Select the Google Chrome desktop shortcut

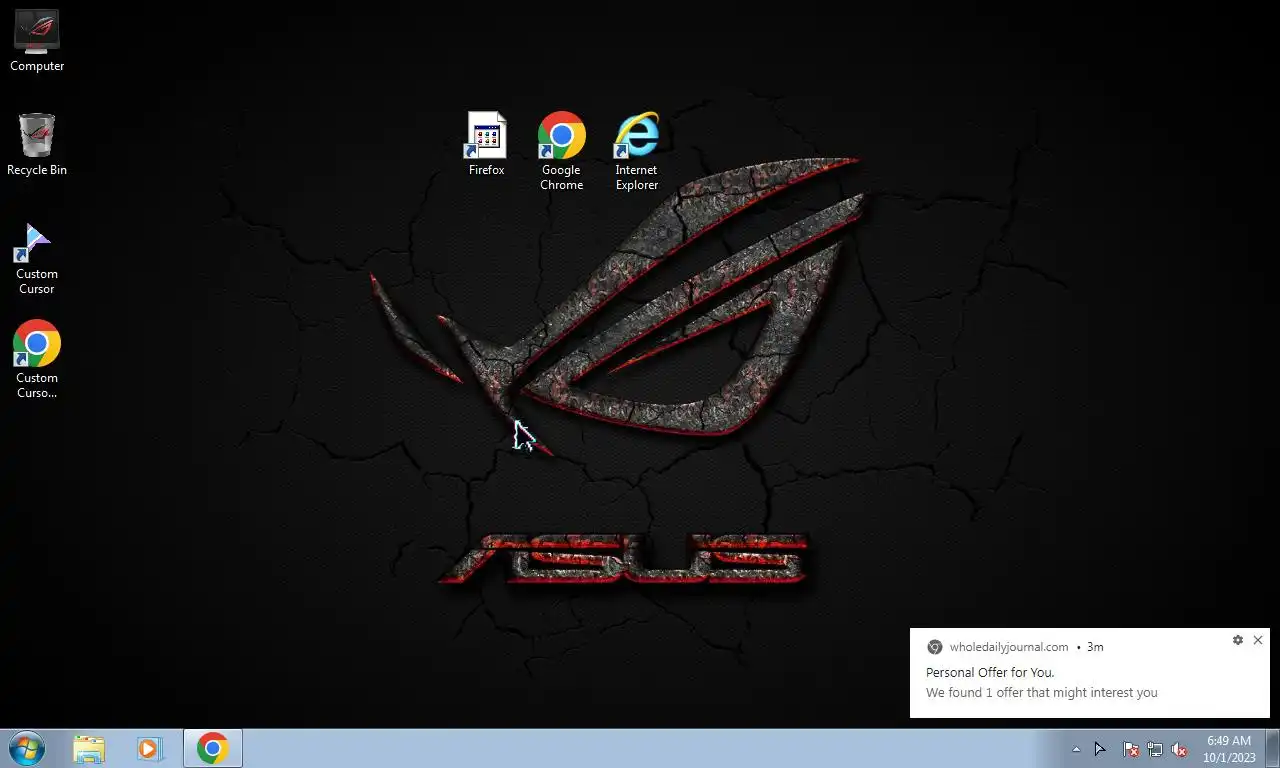pyautogui.click(x=562, y=151)
